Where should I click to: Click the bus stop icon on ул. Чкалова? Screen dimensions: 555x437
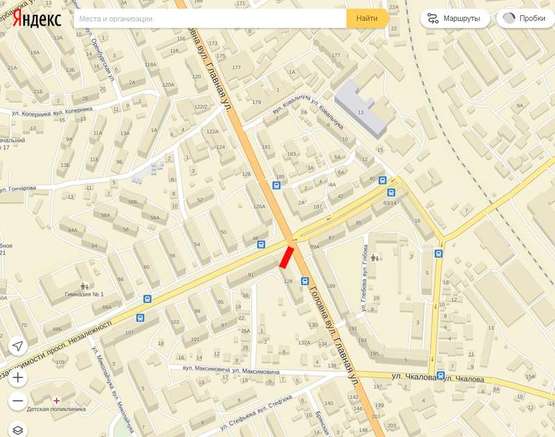coord(441,375)
